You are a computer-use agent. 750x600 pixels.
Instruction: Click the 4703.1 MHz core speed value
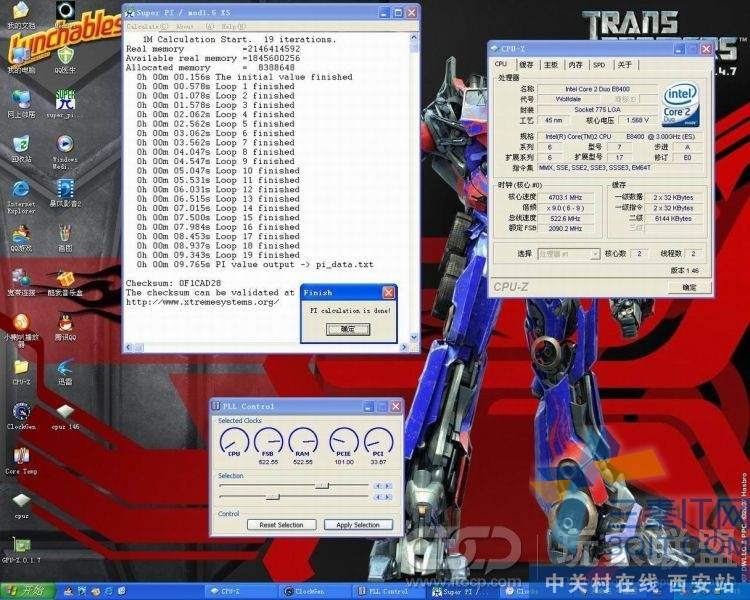click(x=565, y=197)
